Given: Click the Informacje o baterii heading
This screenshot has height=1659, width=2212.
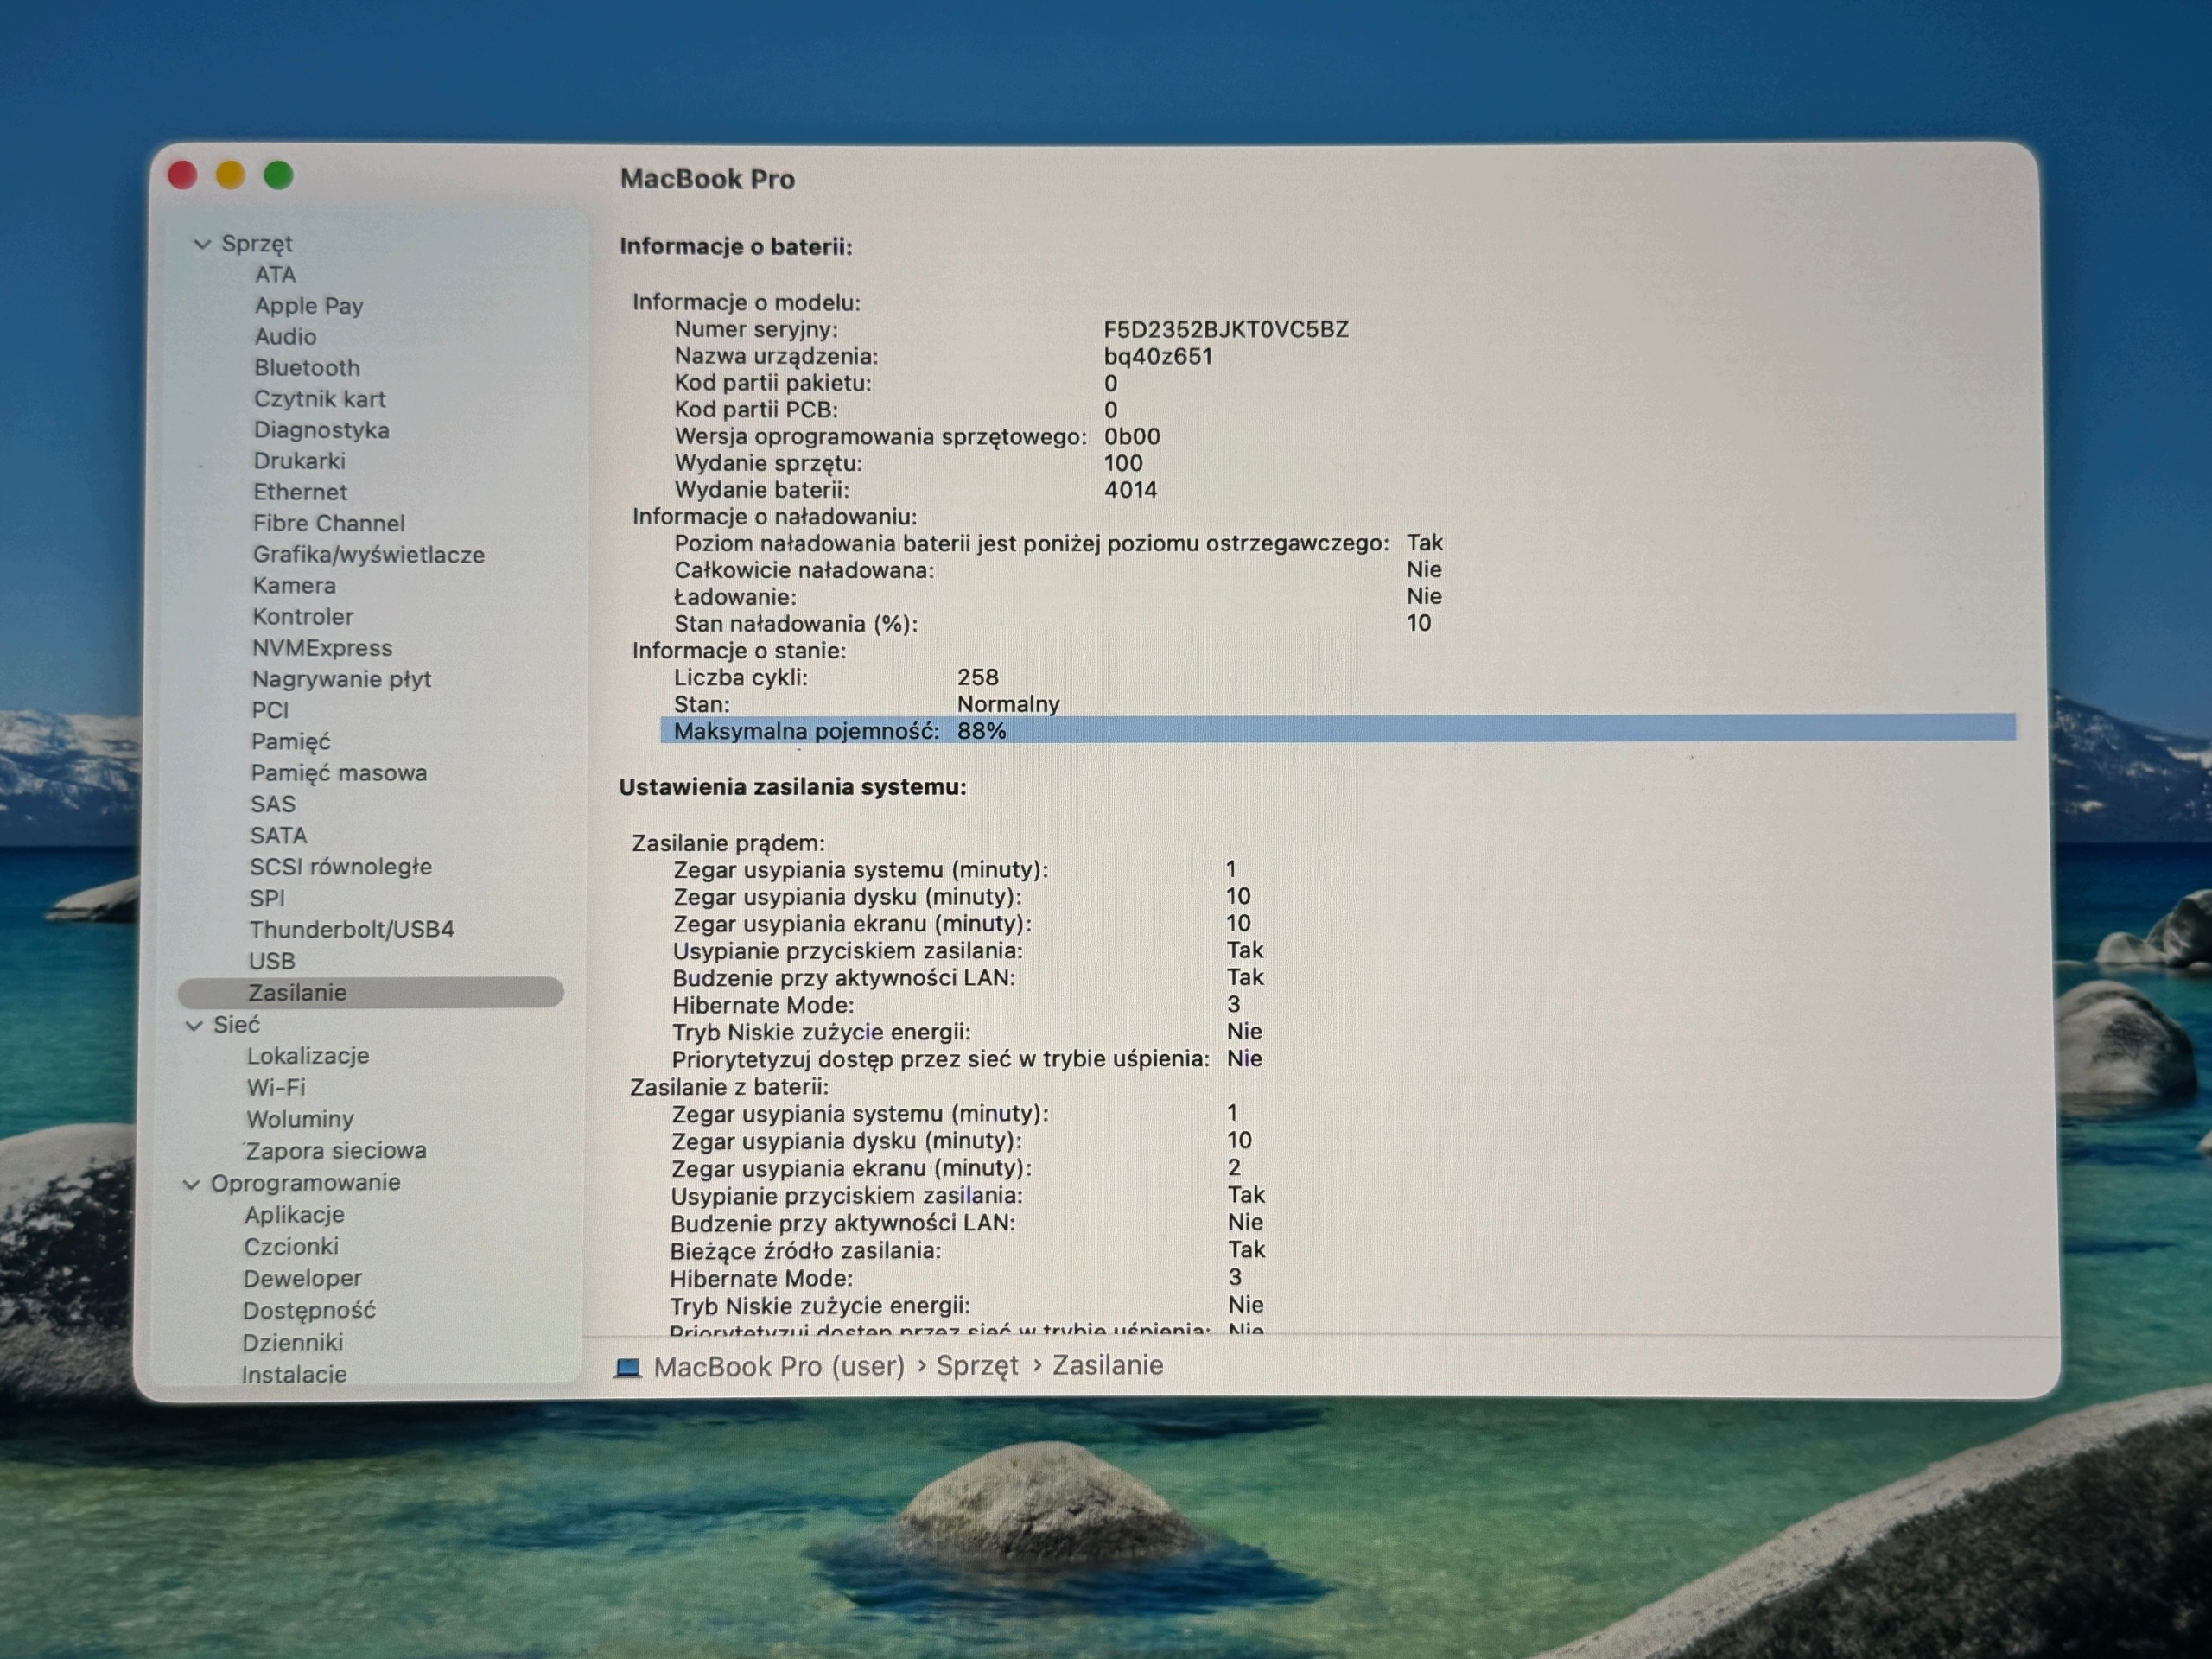Looking at the screenshot, I should pyautogui.click(x=736, y=246).
